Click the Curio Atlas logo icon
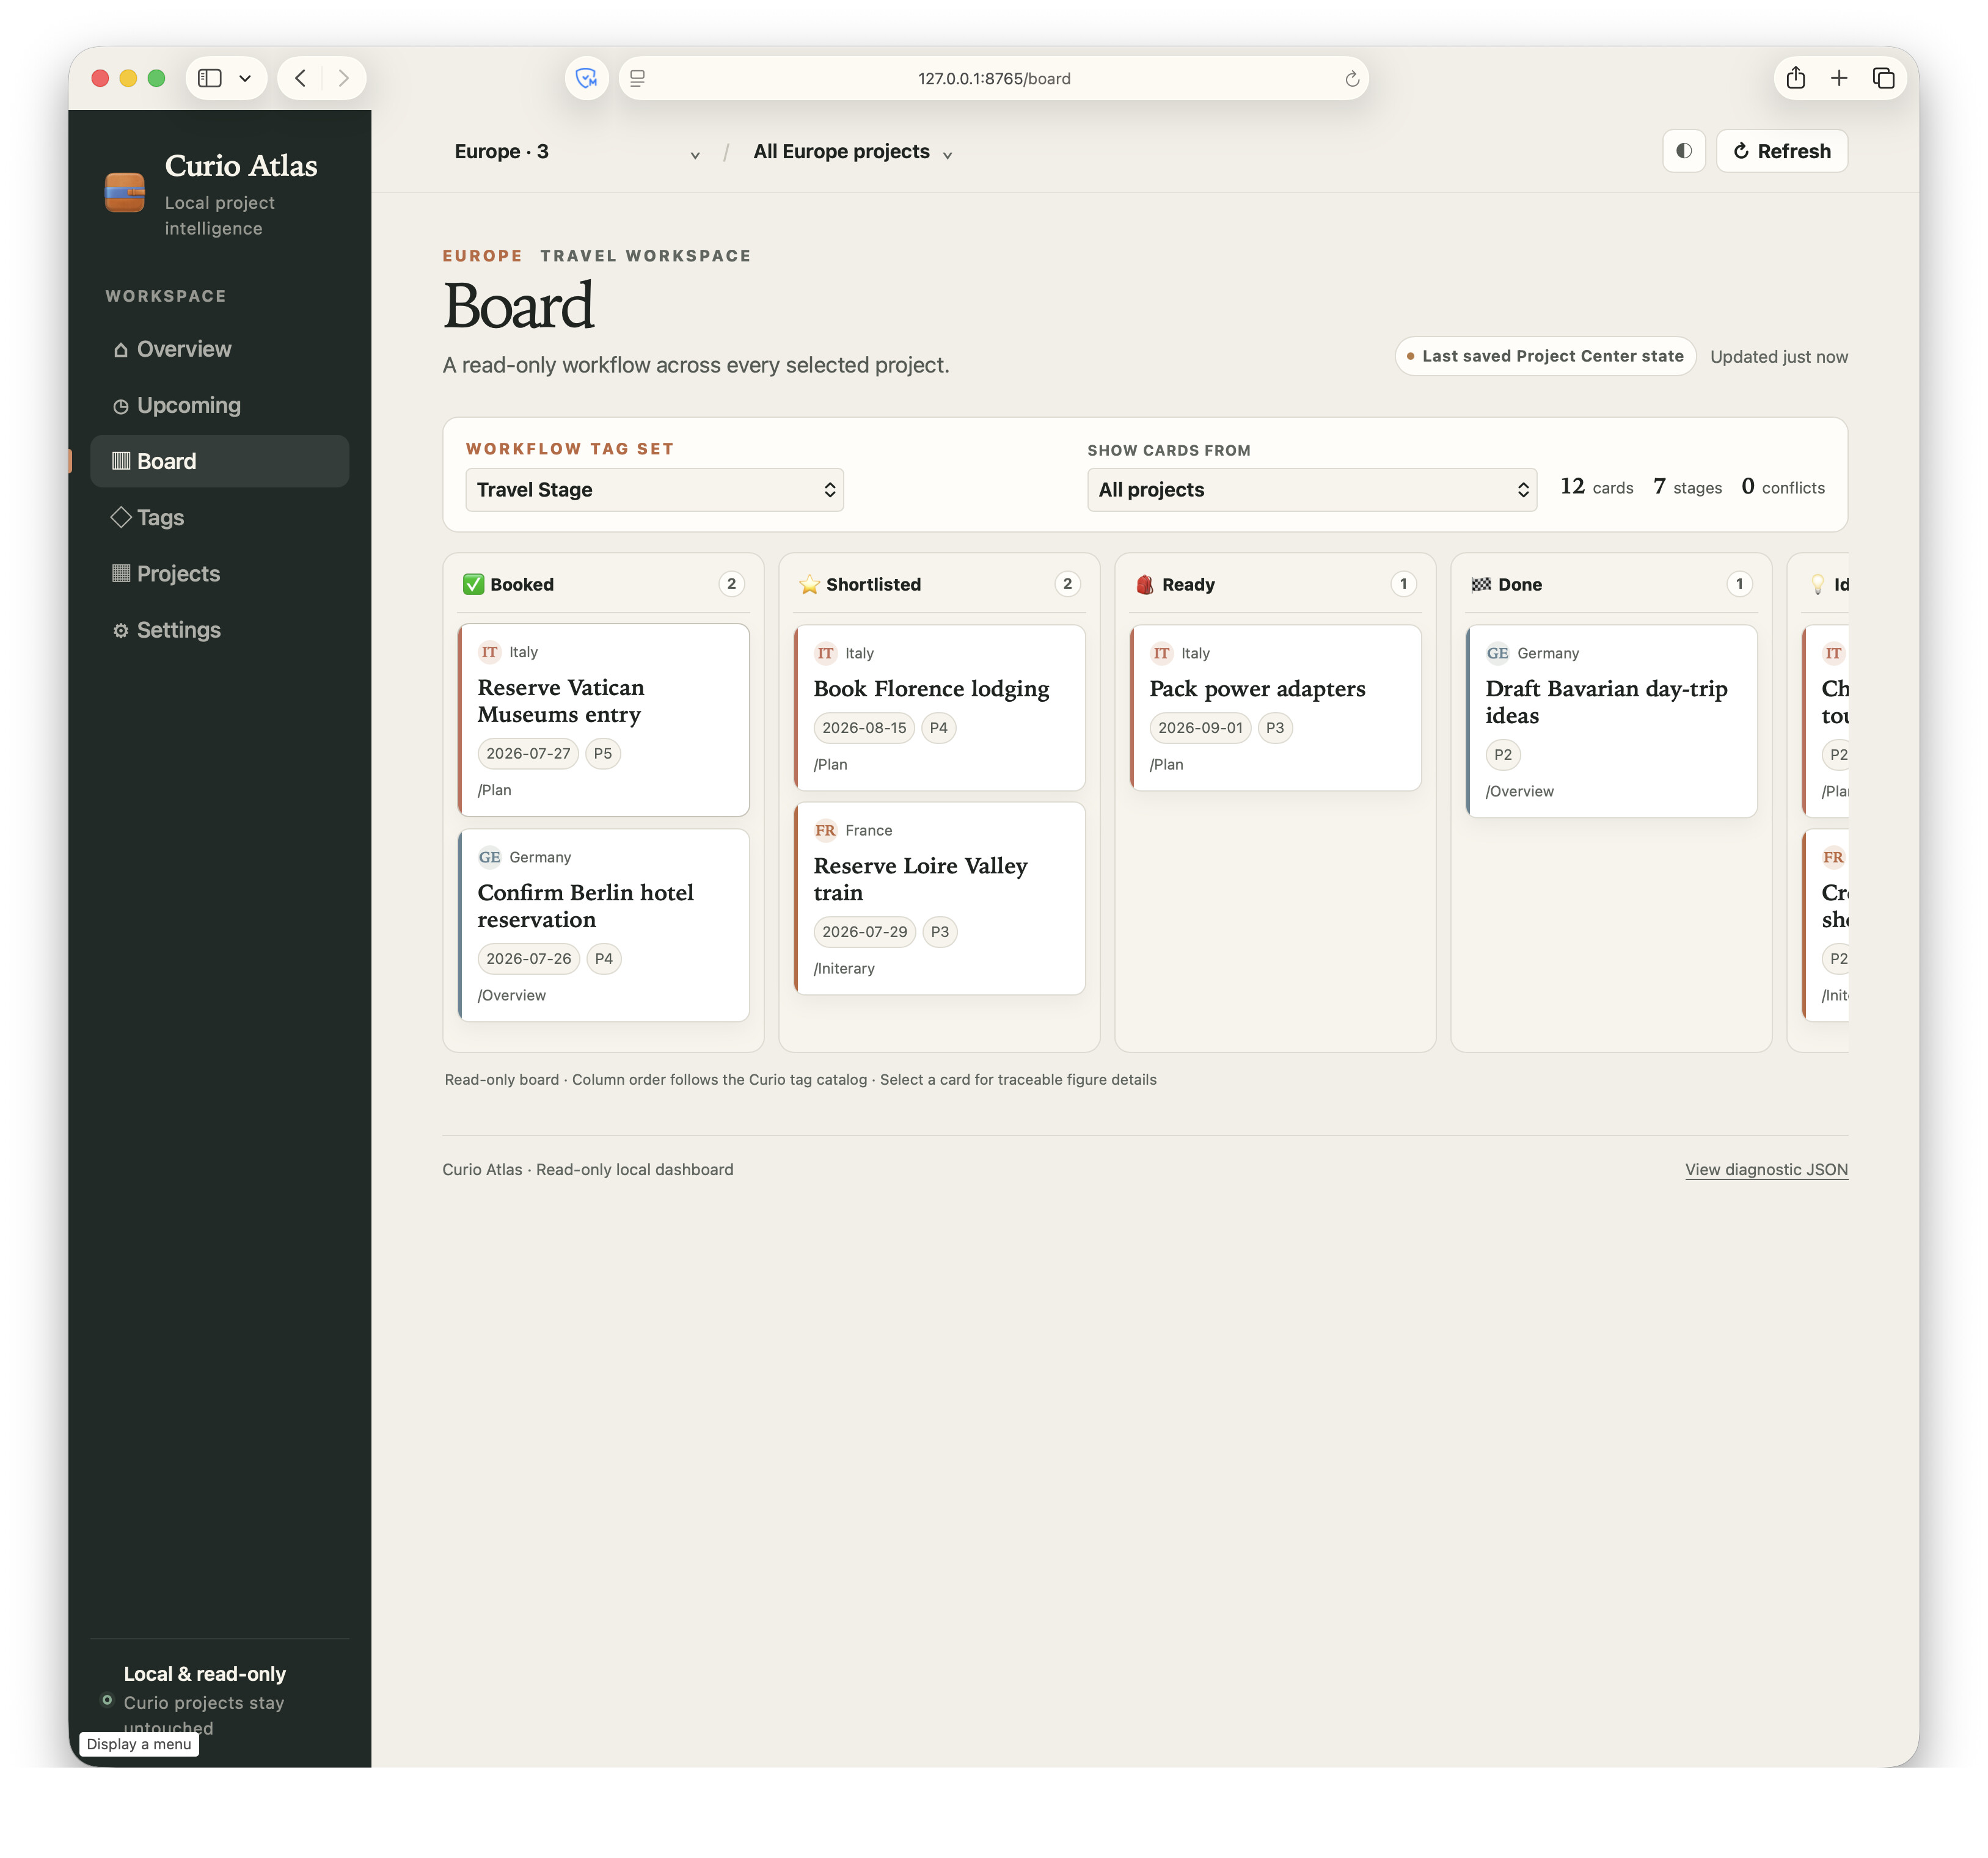The width and height of the screenshot is (1988, 1858). (125, 192)
